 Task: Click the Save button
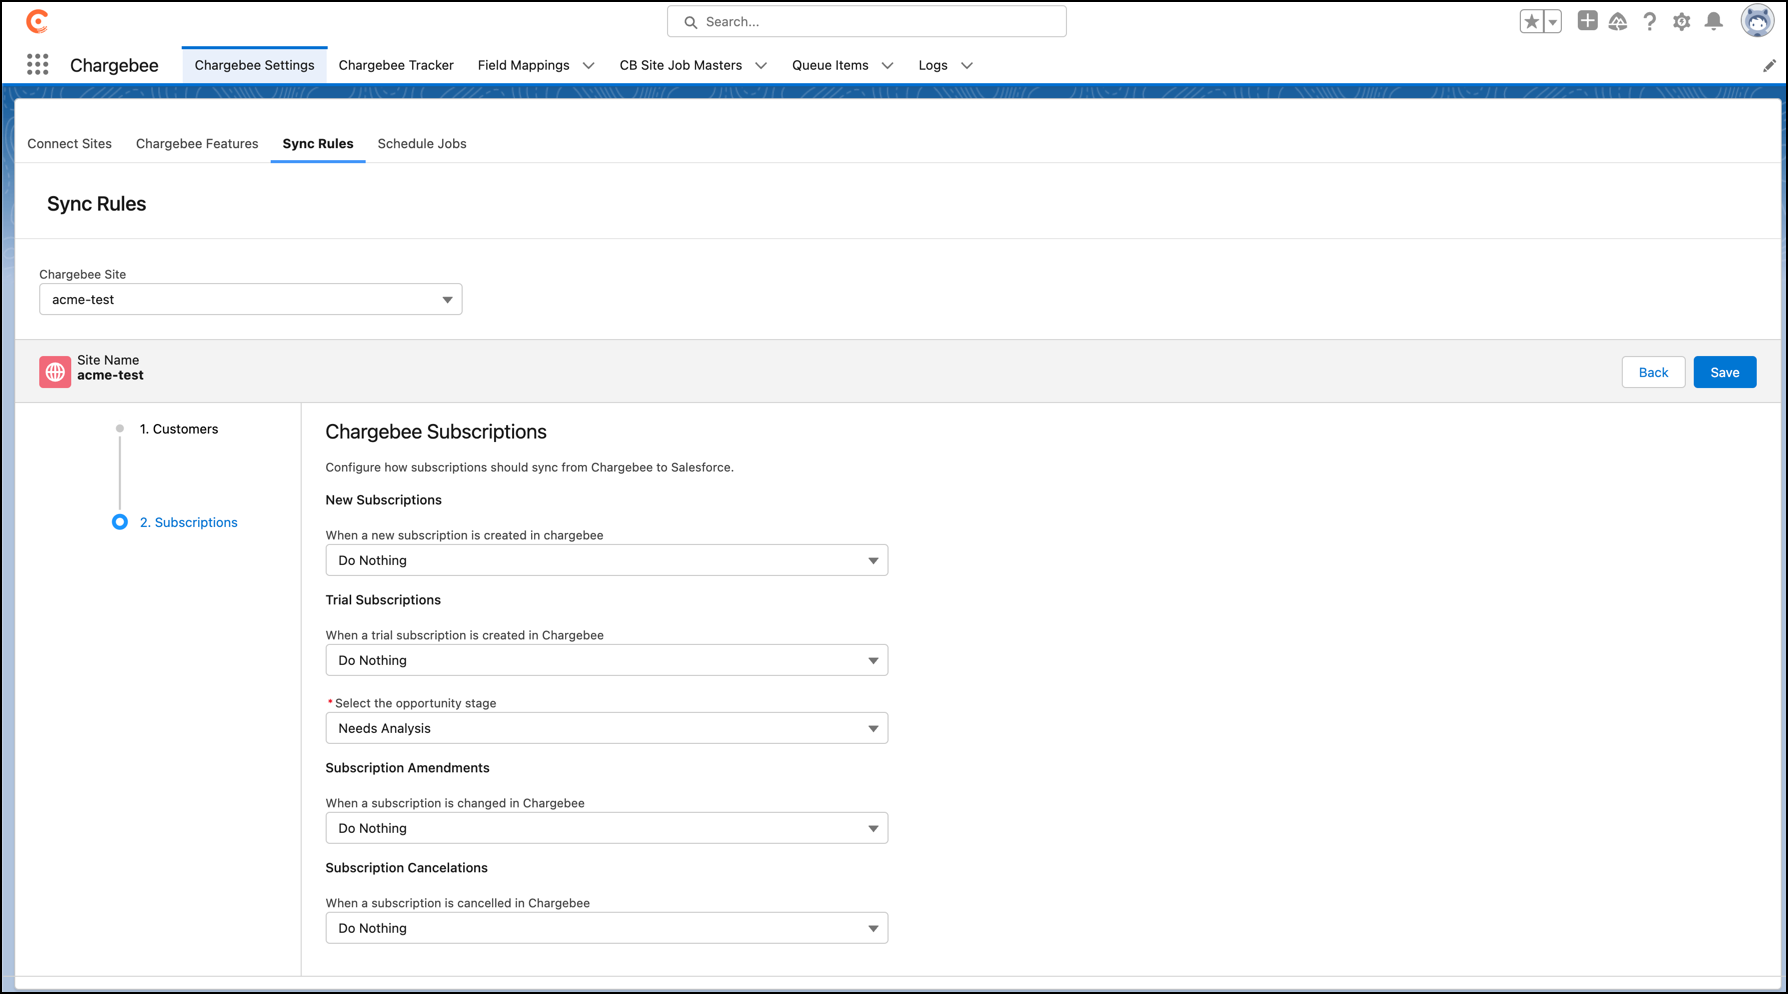click(x=1724, y=372)
